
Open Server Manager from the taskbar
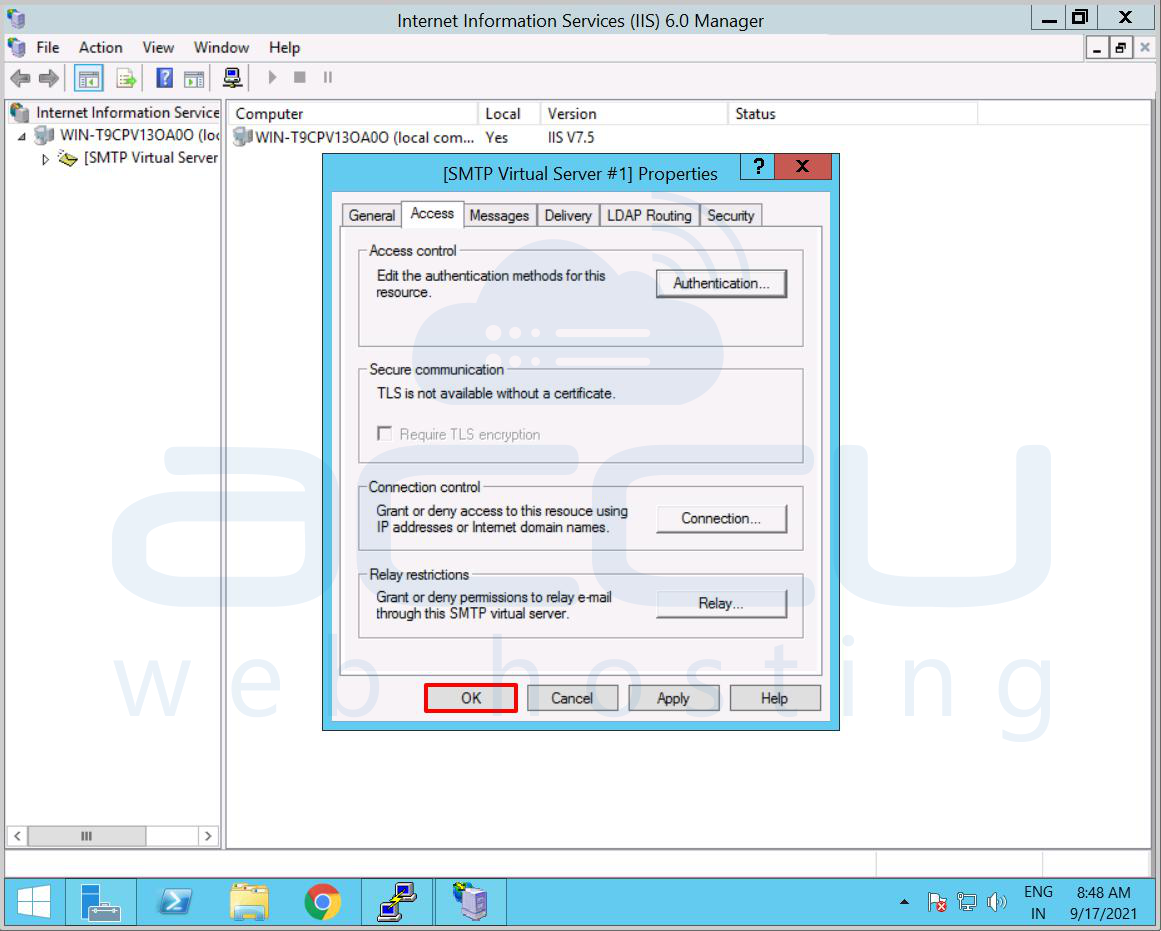tap(100, 903)
